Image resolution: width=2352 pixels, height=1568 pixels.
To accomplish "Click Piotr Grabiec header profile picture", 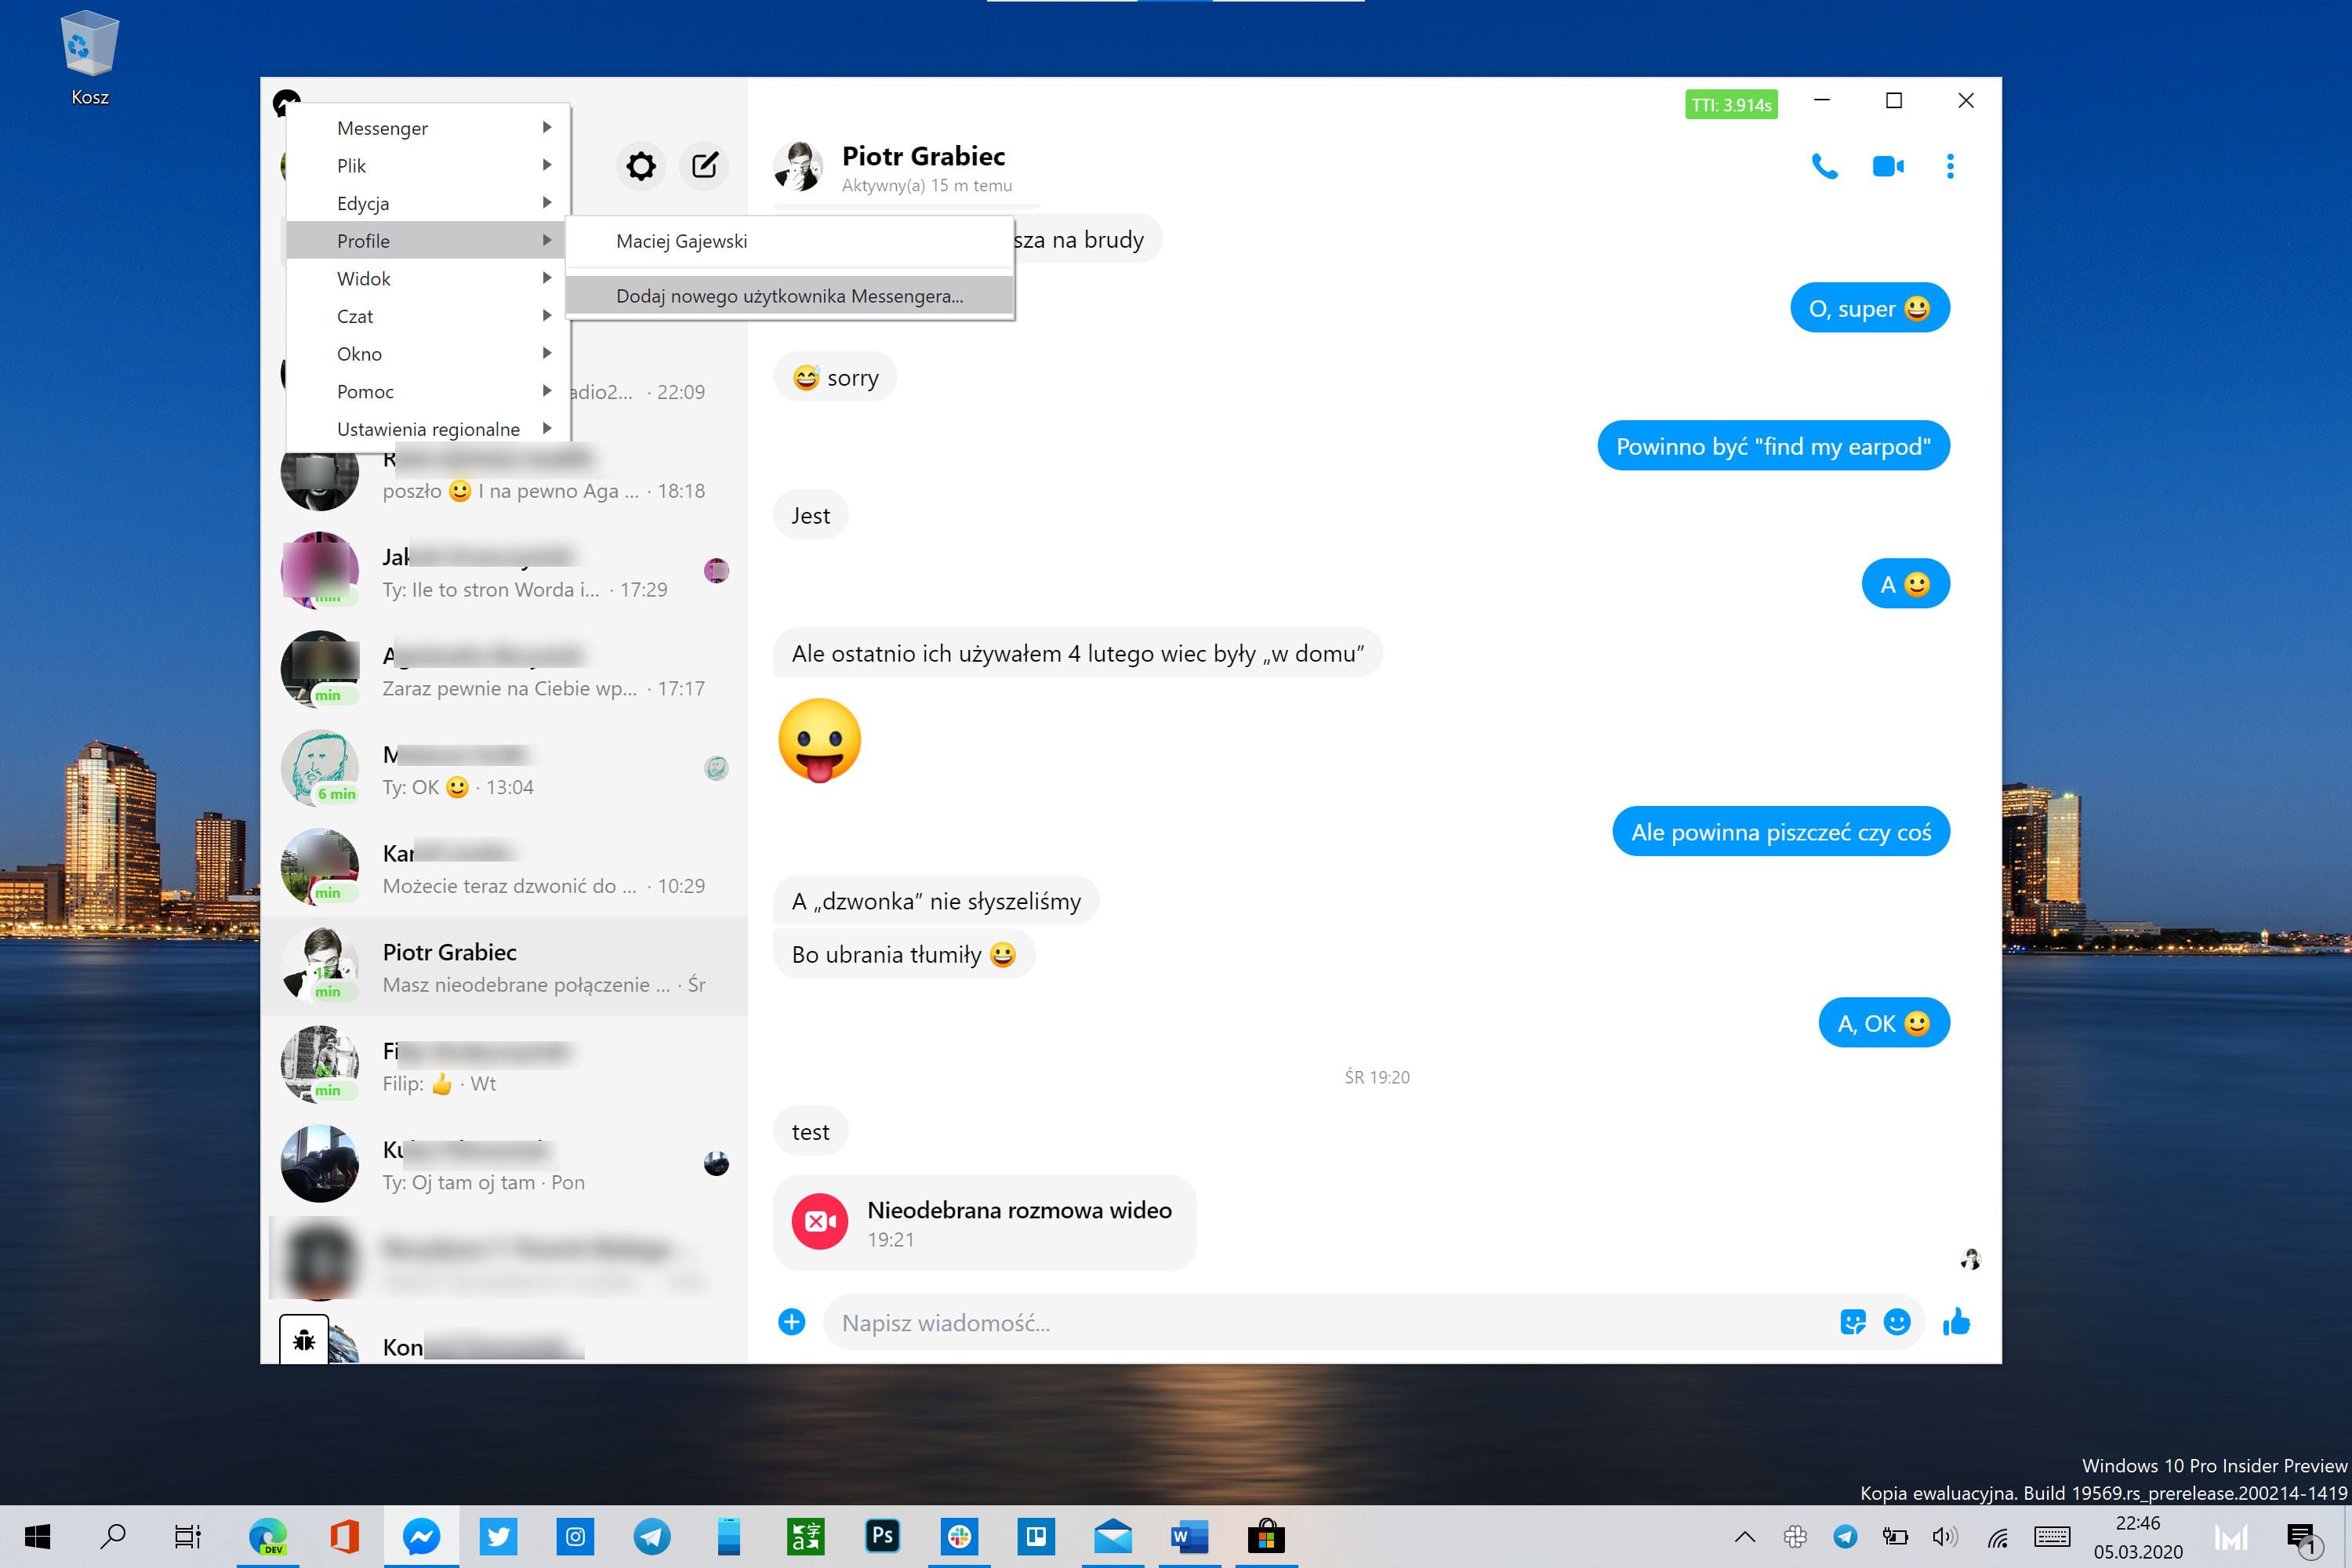I will pyautogui.click(x=798, y=166).
